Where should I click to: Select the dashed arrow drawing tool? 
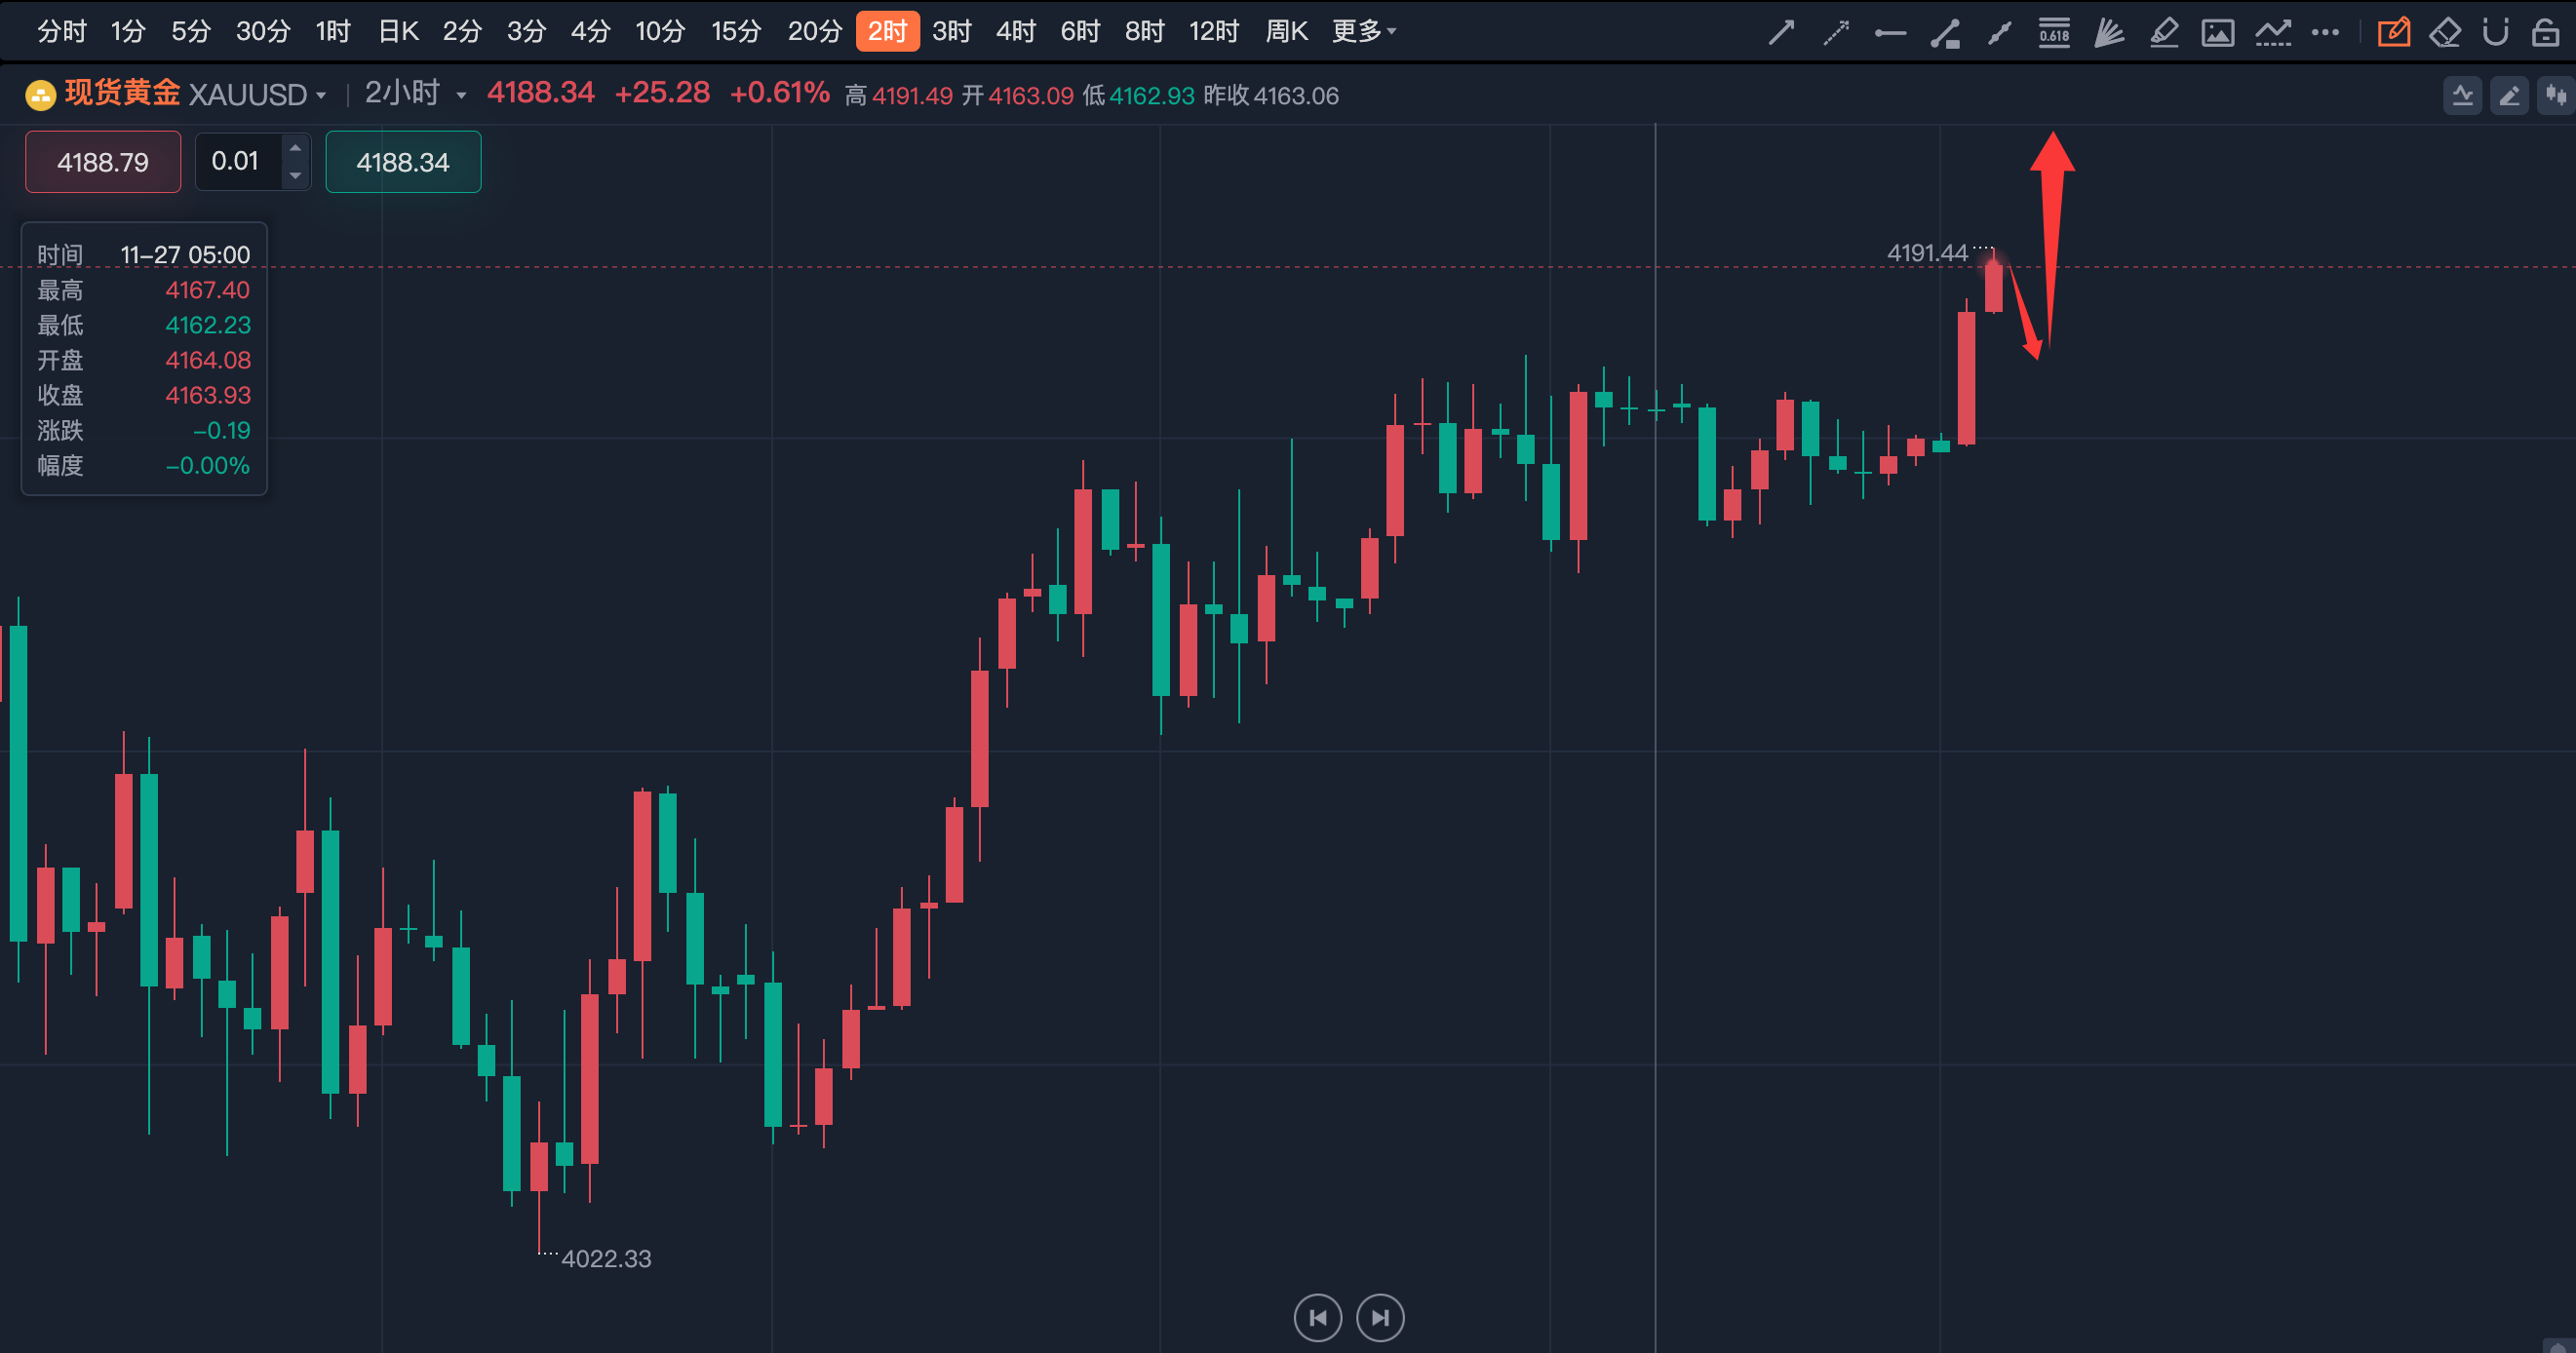pyautogui.click(x=1836, y=33)
